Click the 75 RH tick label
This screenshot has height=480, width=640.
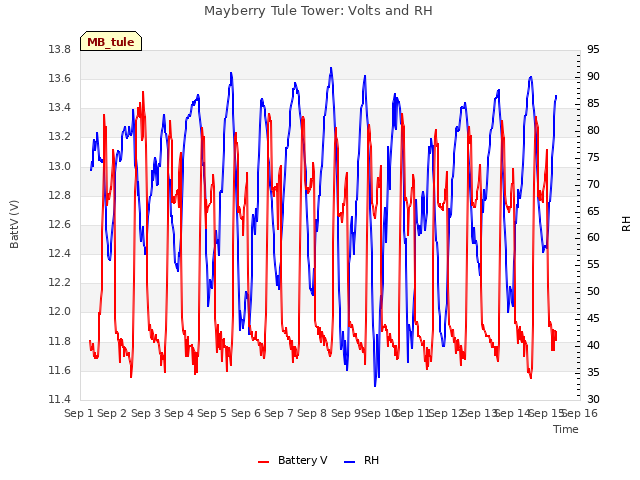[x=593, y=157]
